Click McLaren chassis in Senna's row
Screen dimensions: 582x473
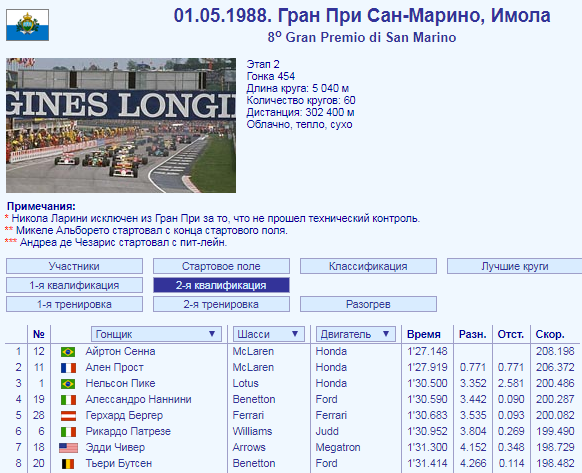pyautogui.click(x=253, y=351)
